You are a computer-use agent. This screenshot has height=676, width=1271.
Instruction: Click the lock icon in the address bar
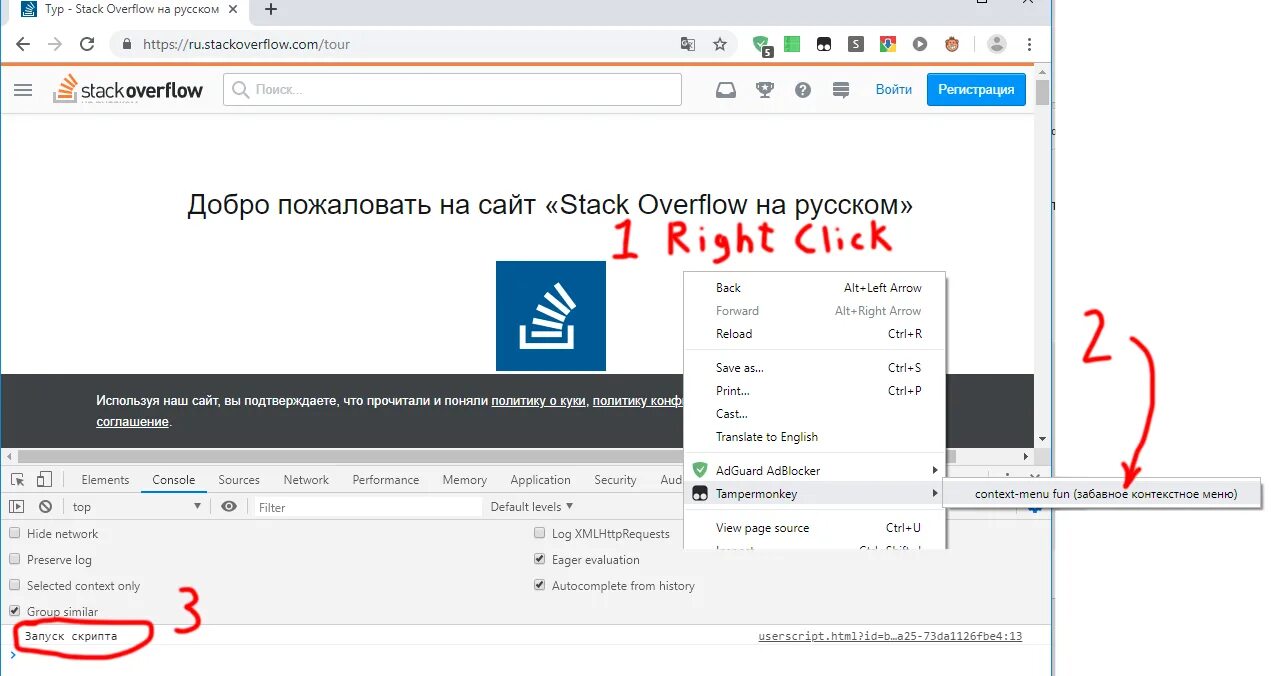(127, 44)
